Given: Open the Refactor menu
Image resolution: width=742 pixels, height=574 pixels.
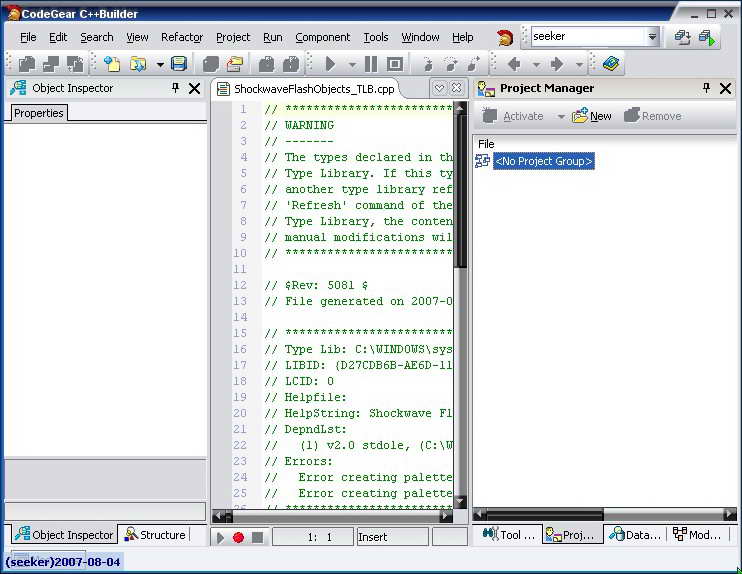Looking at the screenshot, I should coord(182,37).
